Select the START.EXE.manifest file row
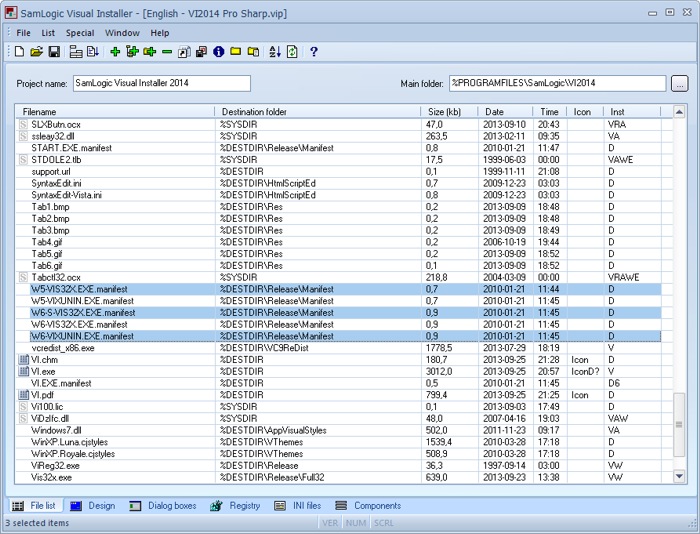This screenshot has height=534, width=700. pyautogui.click(x=338, y=148)
